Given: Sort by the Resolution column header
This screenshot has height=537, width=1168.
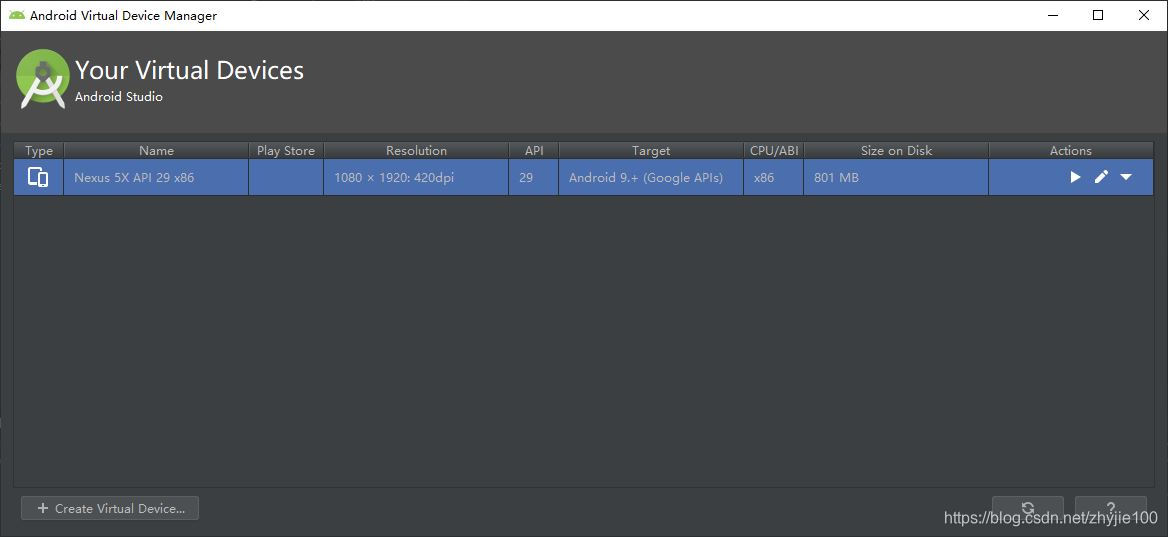Looking at the screenshot, I should [x=416, y=150].
